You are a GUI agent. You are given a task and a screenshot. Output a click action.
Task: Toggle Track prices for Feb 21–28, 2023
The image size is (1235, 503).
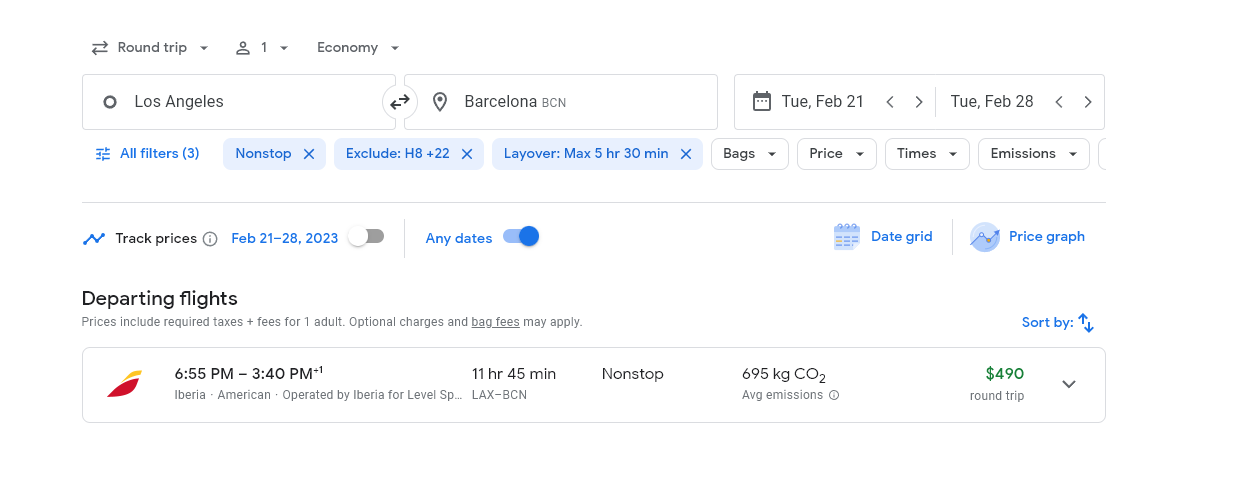[366, 237]
